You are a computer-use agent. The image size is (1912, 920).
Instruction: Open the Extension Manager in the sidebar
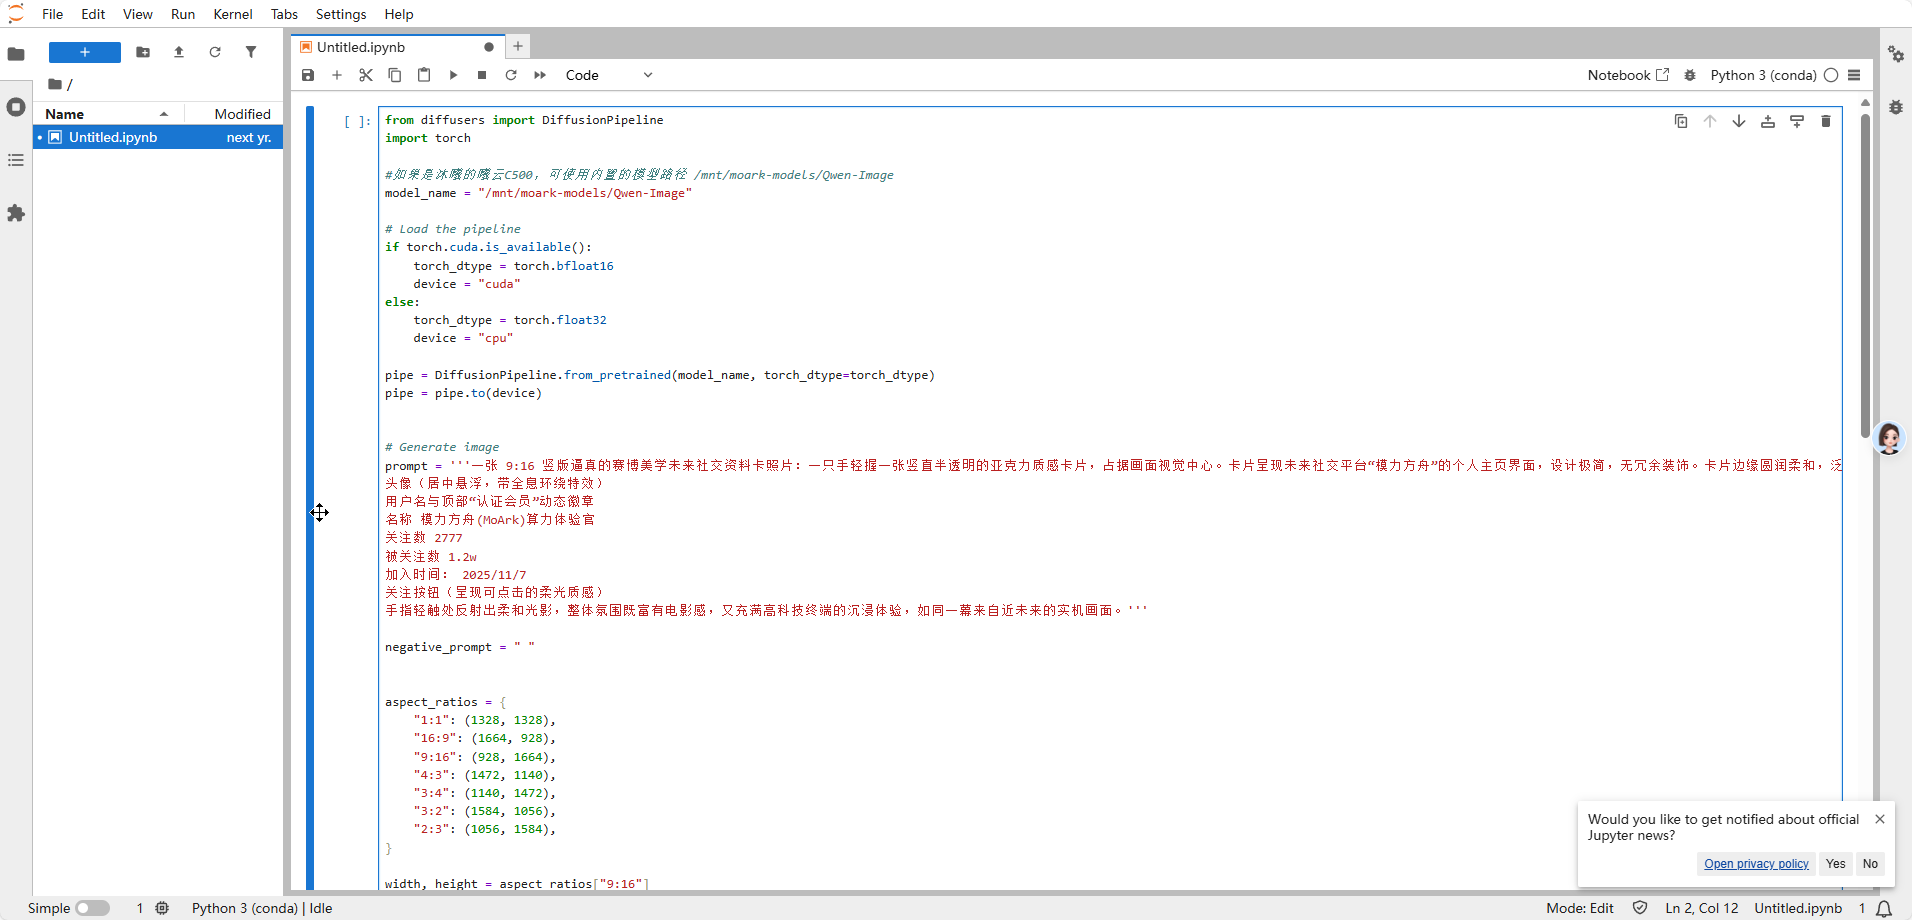(x=16, y=213)
